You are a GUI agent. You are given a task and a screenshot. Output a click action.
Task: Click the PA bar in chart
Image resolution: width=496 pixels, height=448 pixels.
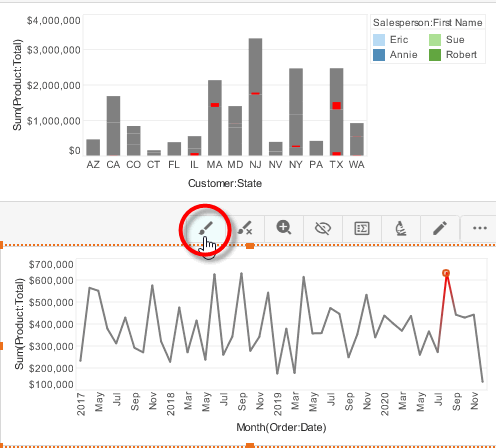point(316,148)
